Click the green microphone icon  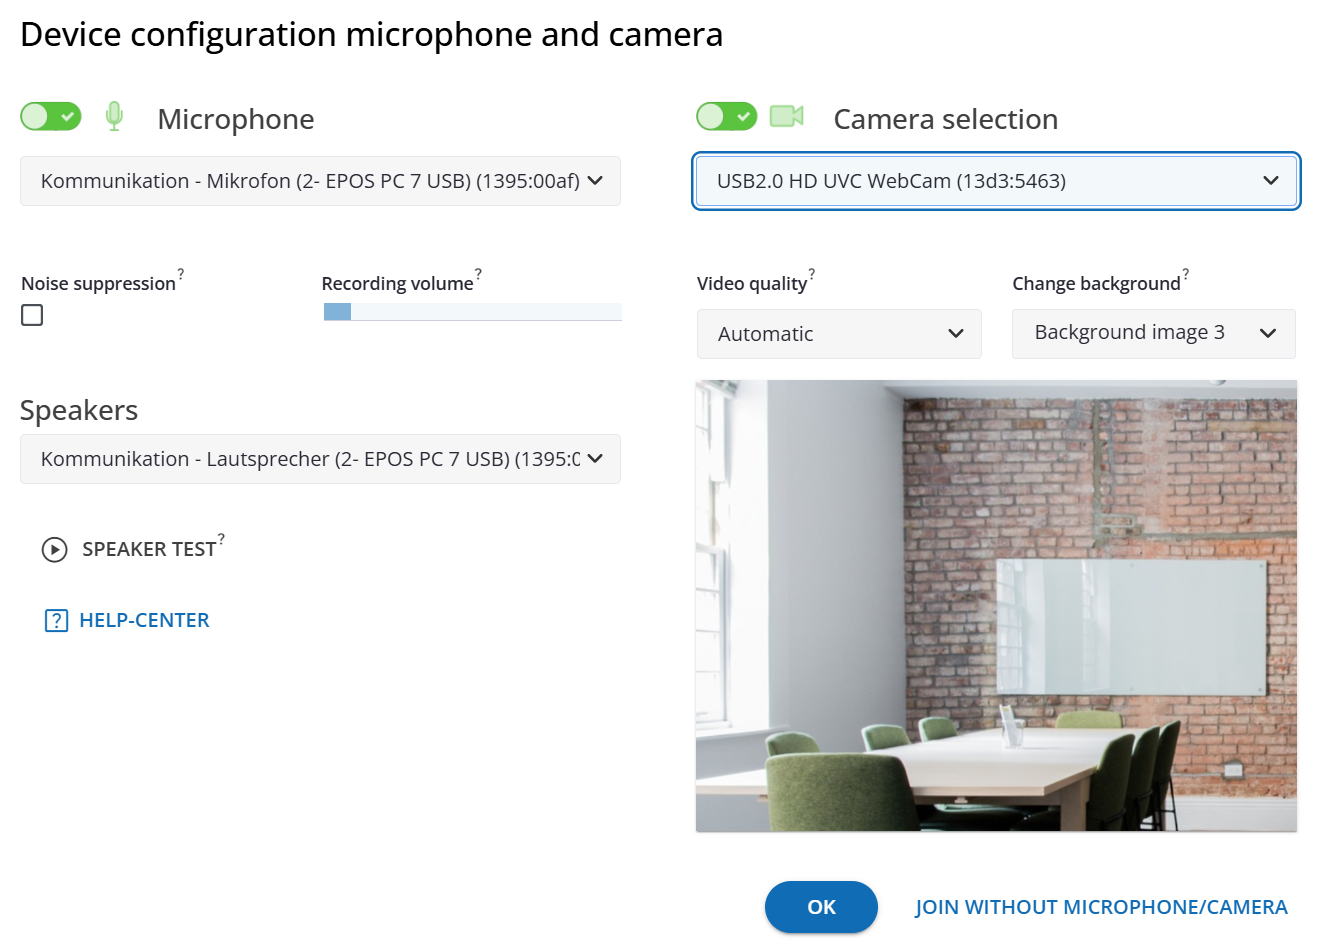click(x=115, y=117)
